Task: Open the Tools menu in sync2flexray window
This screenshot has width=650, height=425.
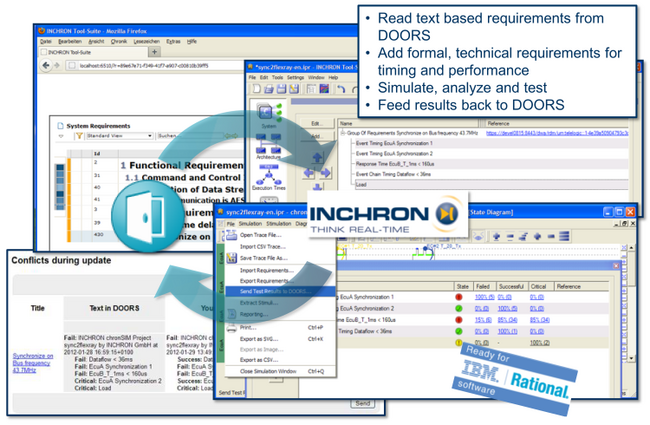Action: [277, 78]
